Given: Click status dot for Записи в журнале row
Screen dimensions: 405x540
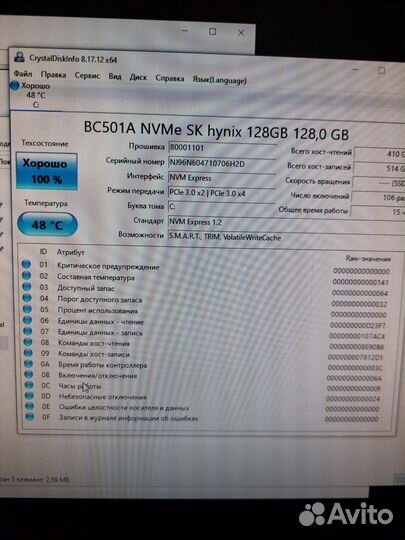Looking at the screenshot, I should (x=30, y=417).
